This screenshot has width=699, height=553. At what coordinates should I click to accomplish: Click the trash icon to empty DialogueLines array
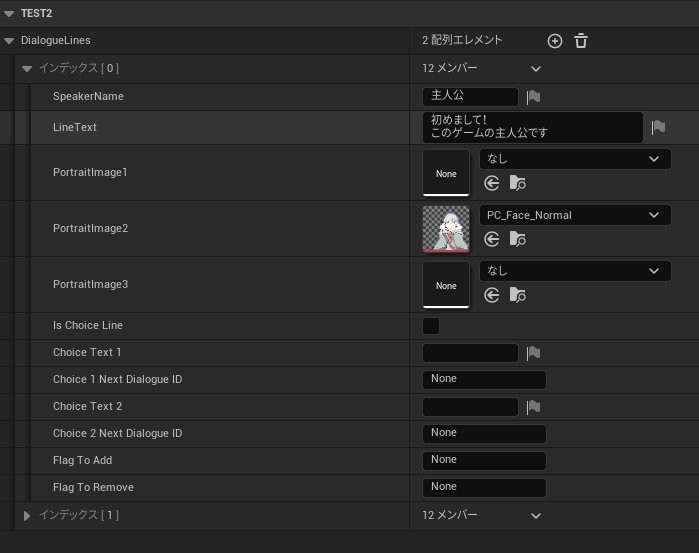click(581, 41)
